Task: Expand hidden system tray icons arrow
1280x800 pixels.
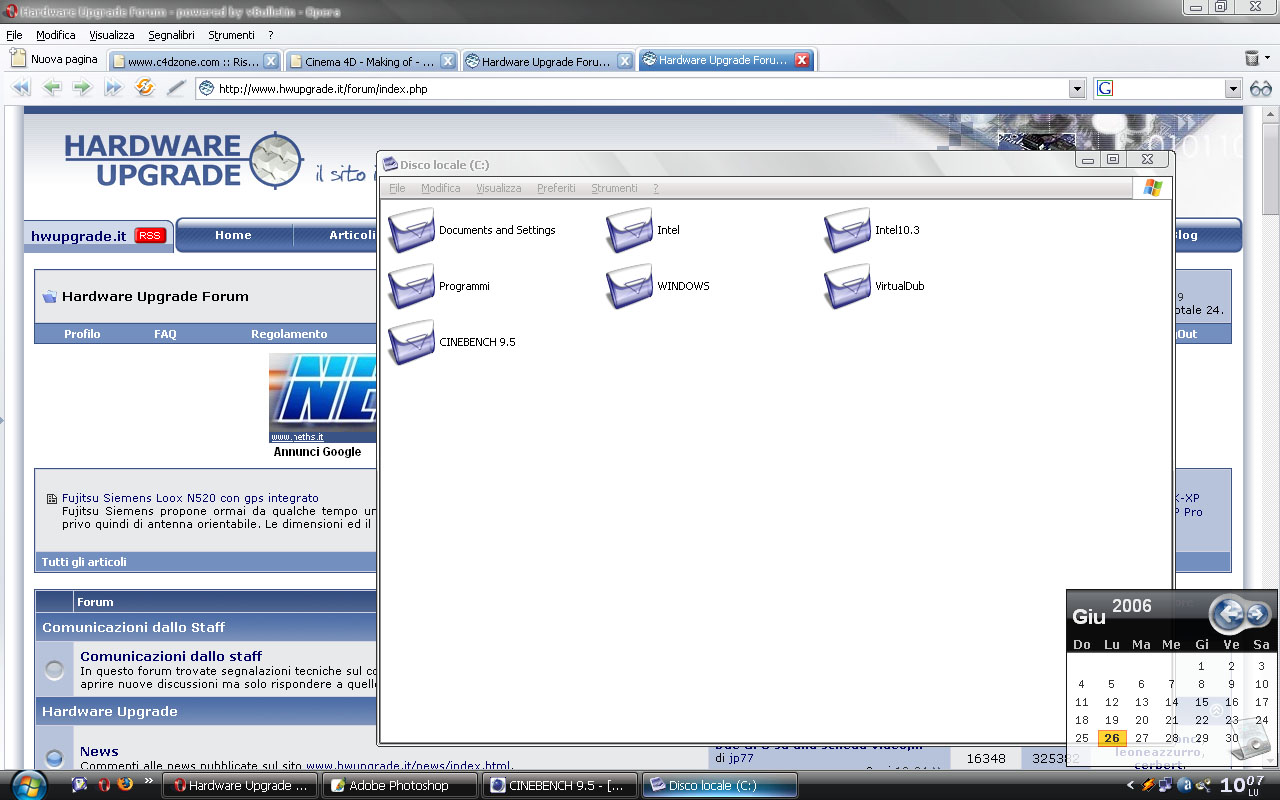Action: [x=1131, y=786]
